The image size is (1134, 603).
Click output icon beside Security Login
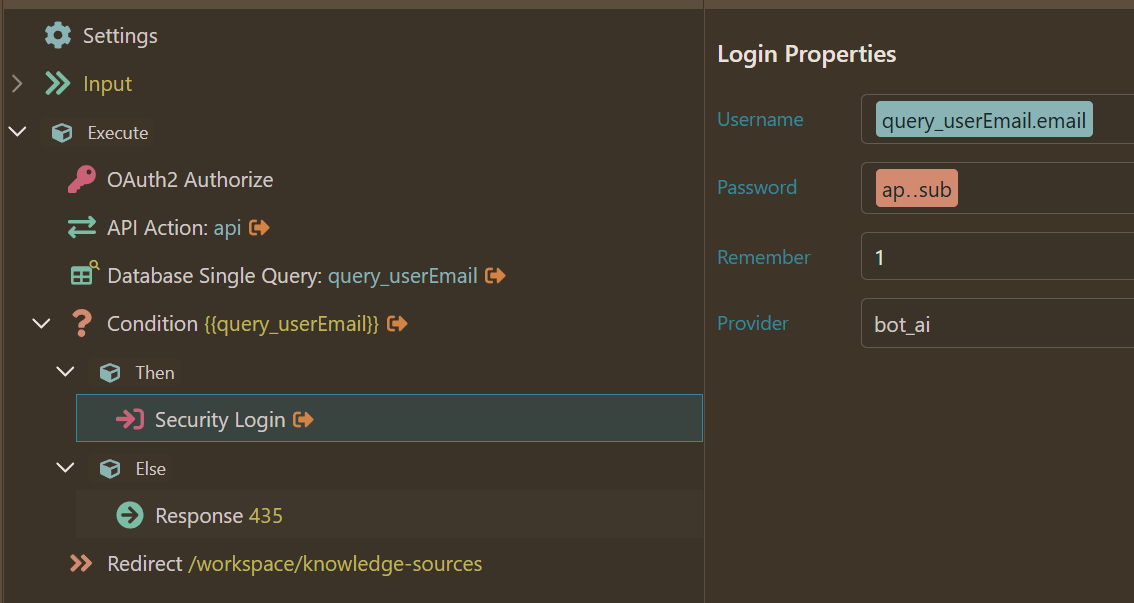(x=303, y=420)
